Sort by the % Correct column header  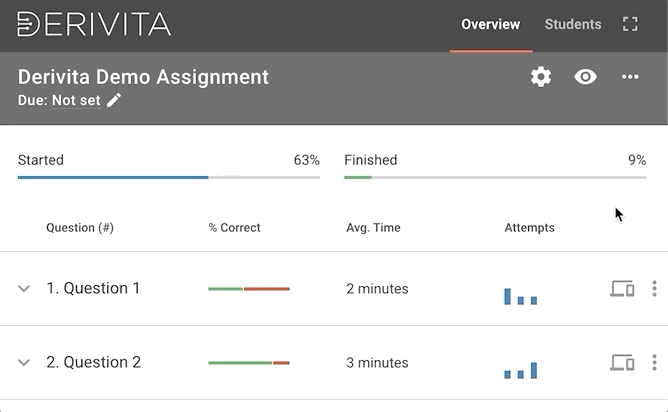point(234,228)
